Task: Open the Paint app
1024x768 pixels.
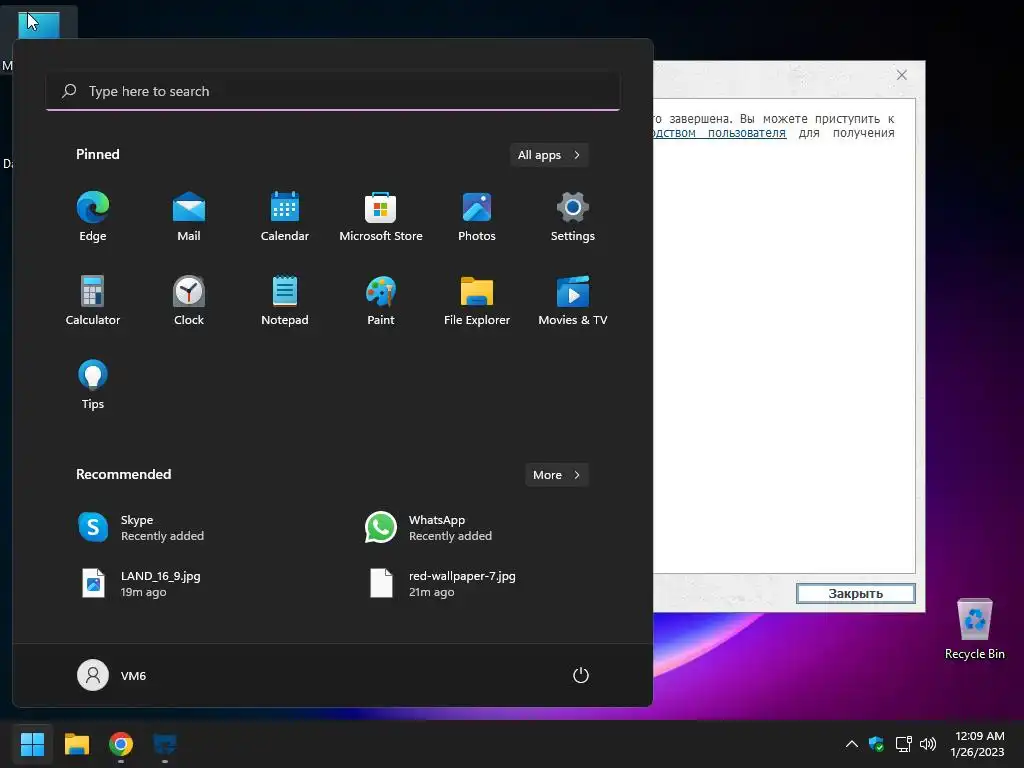Action: click(x=381, y=300)
